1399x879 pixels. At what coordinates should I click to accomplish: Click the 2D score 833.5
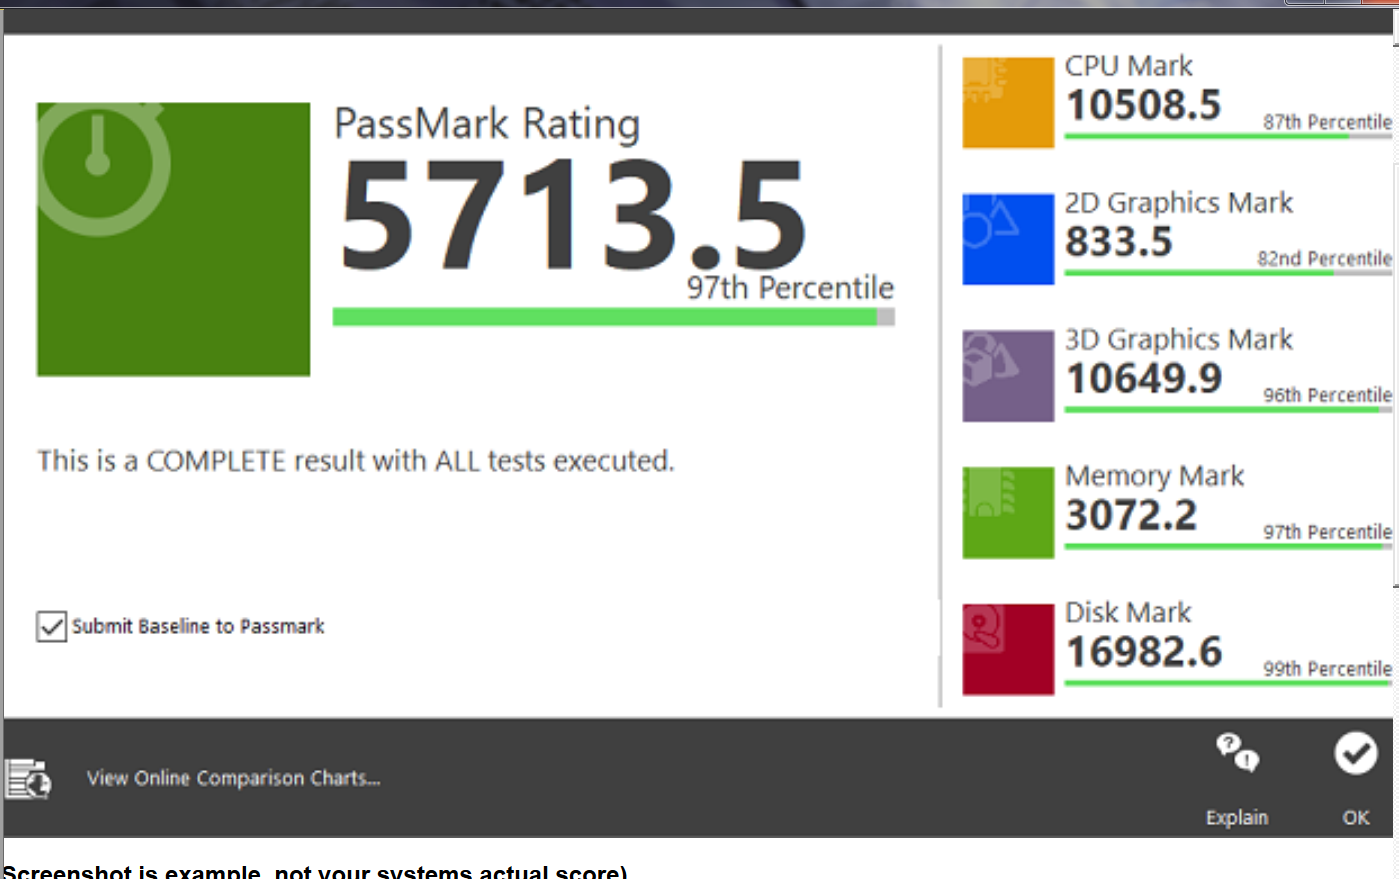(x=1119, y=242)
